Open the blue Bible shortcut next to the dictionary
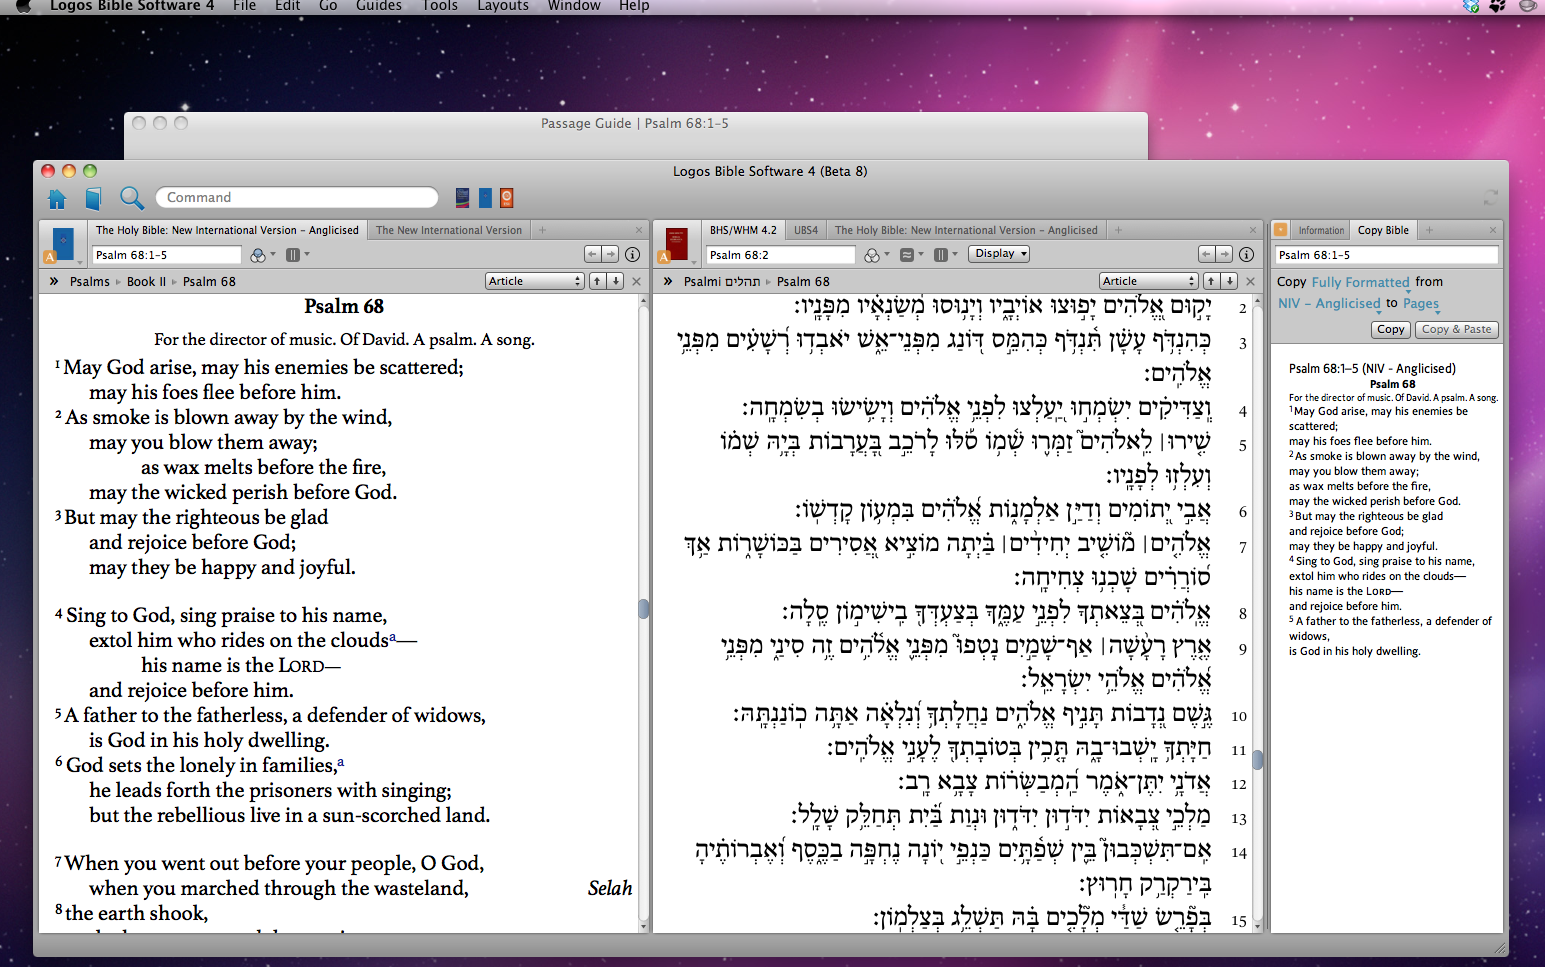Image resolution: width=1545 pixels, height=967 pixels. pyautogui.click(x=485, y=198)
